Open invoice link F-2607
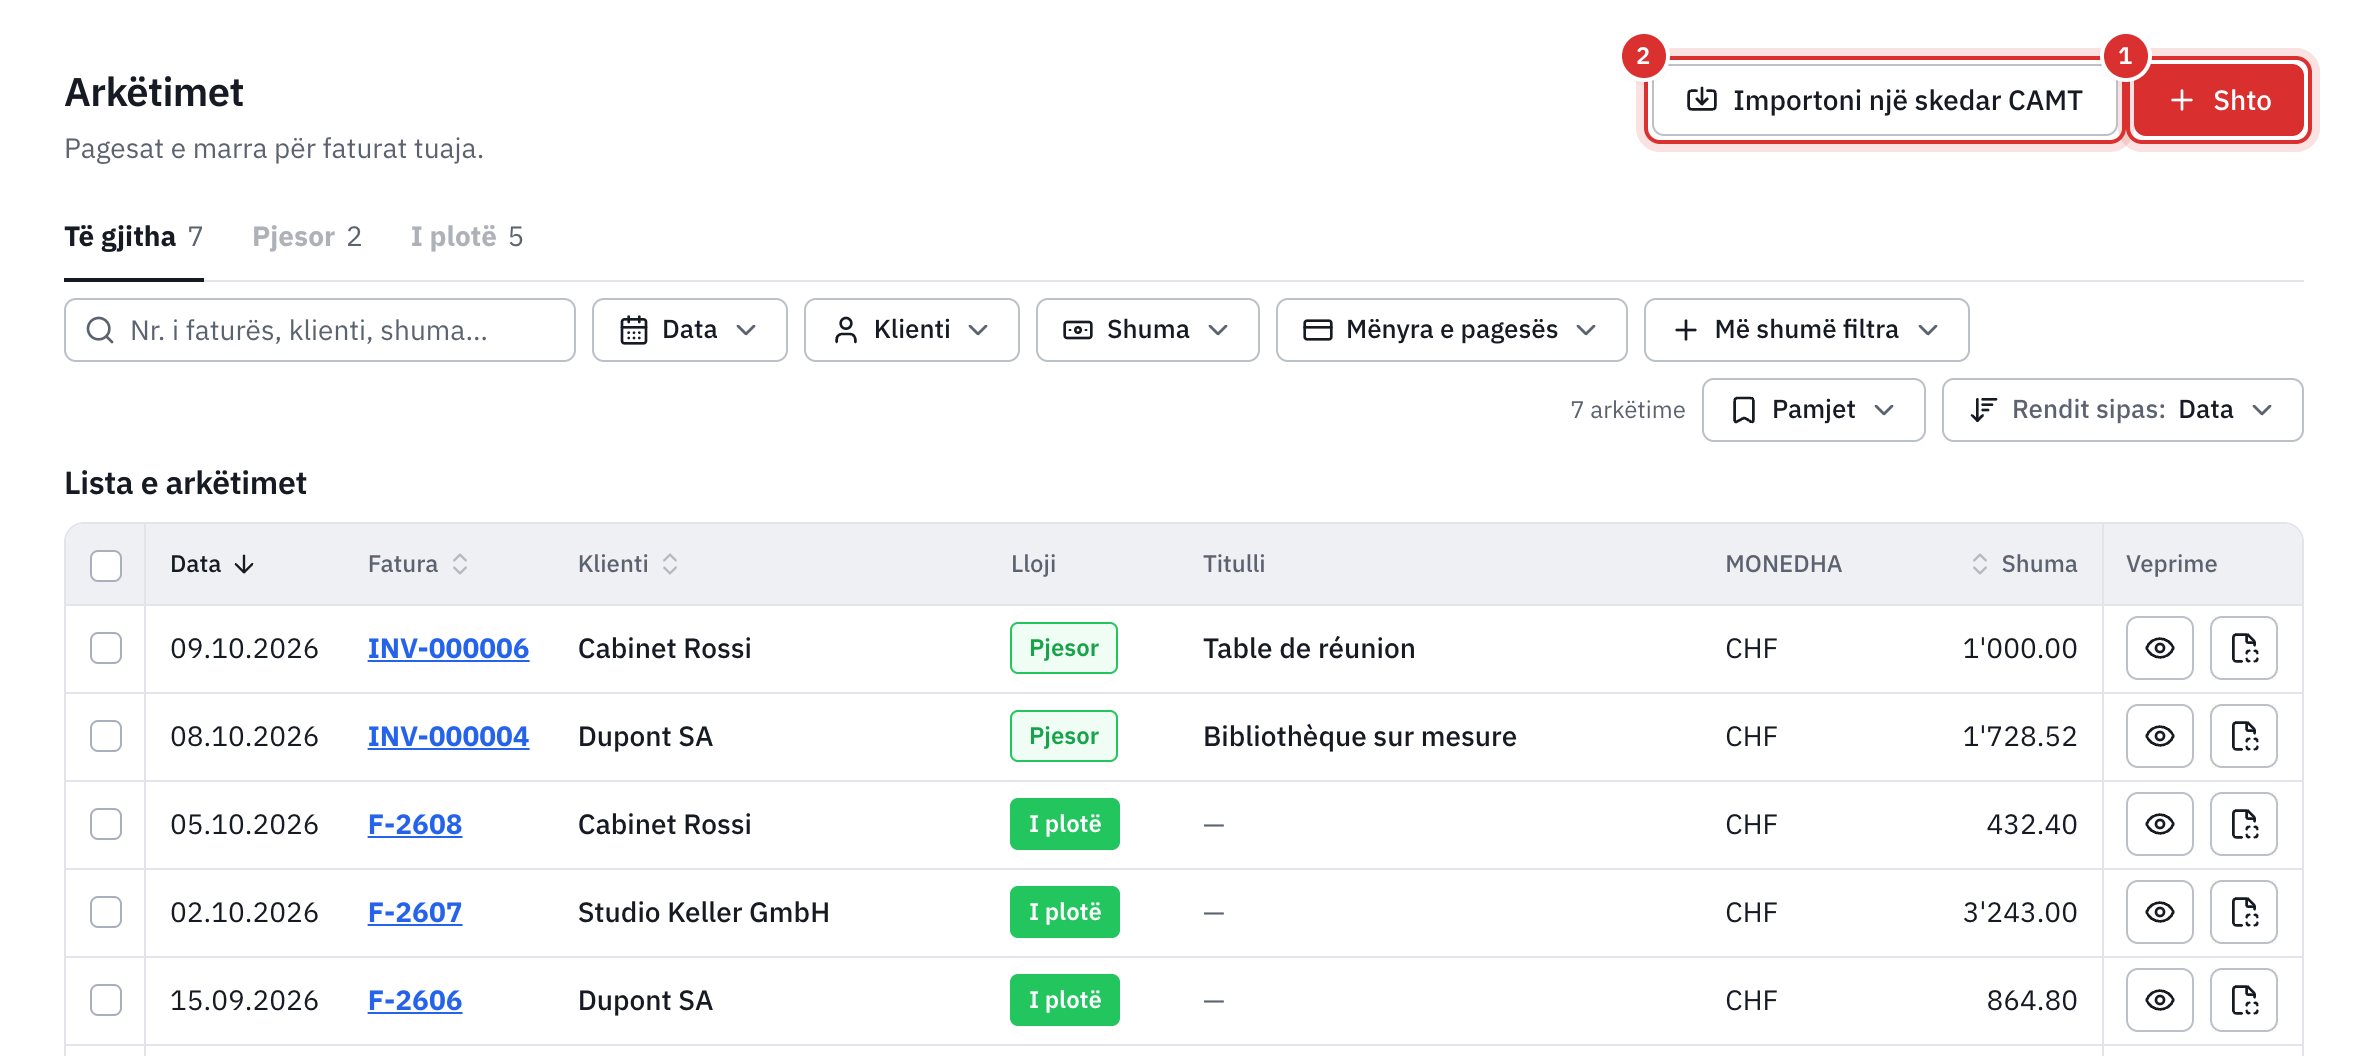2368x1056 pixels. pos(415,912)
